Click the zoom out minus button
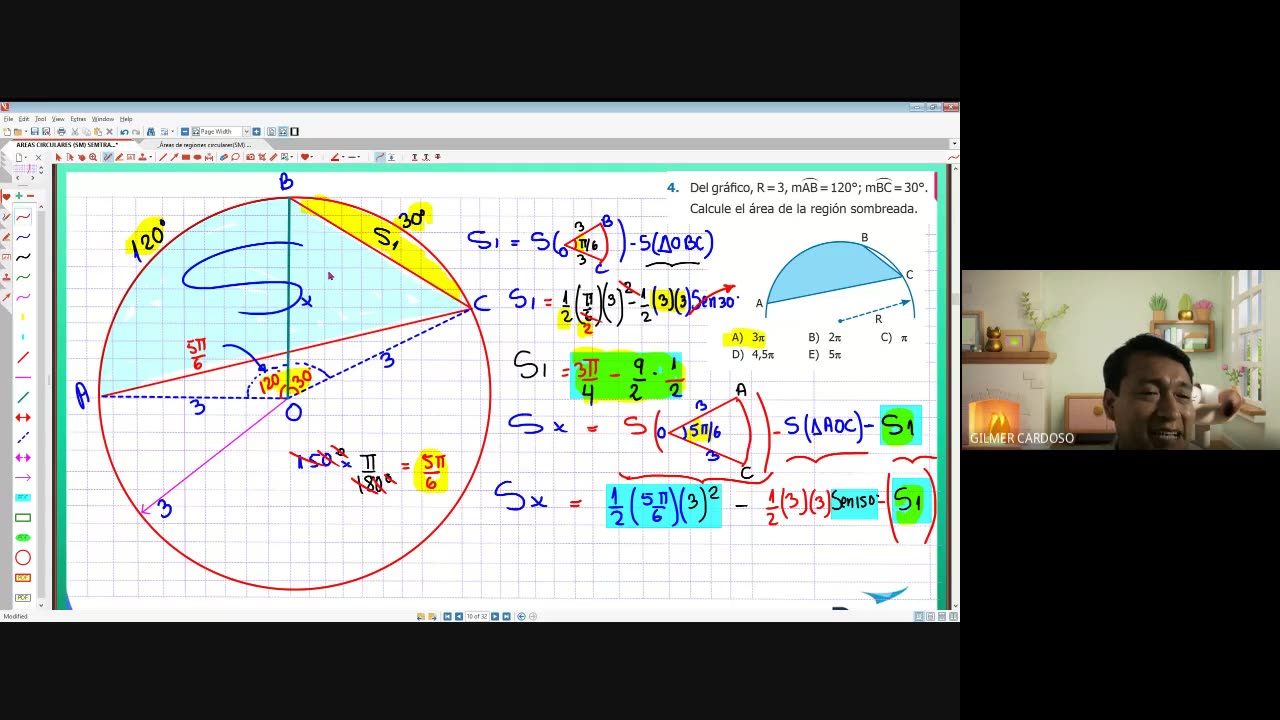Image resolution: width=1280 pixels, height=720 pixels. 185,132
